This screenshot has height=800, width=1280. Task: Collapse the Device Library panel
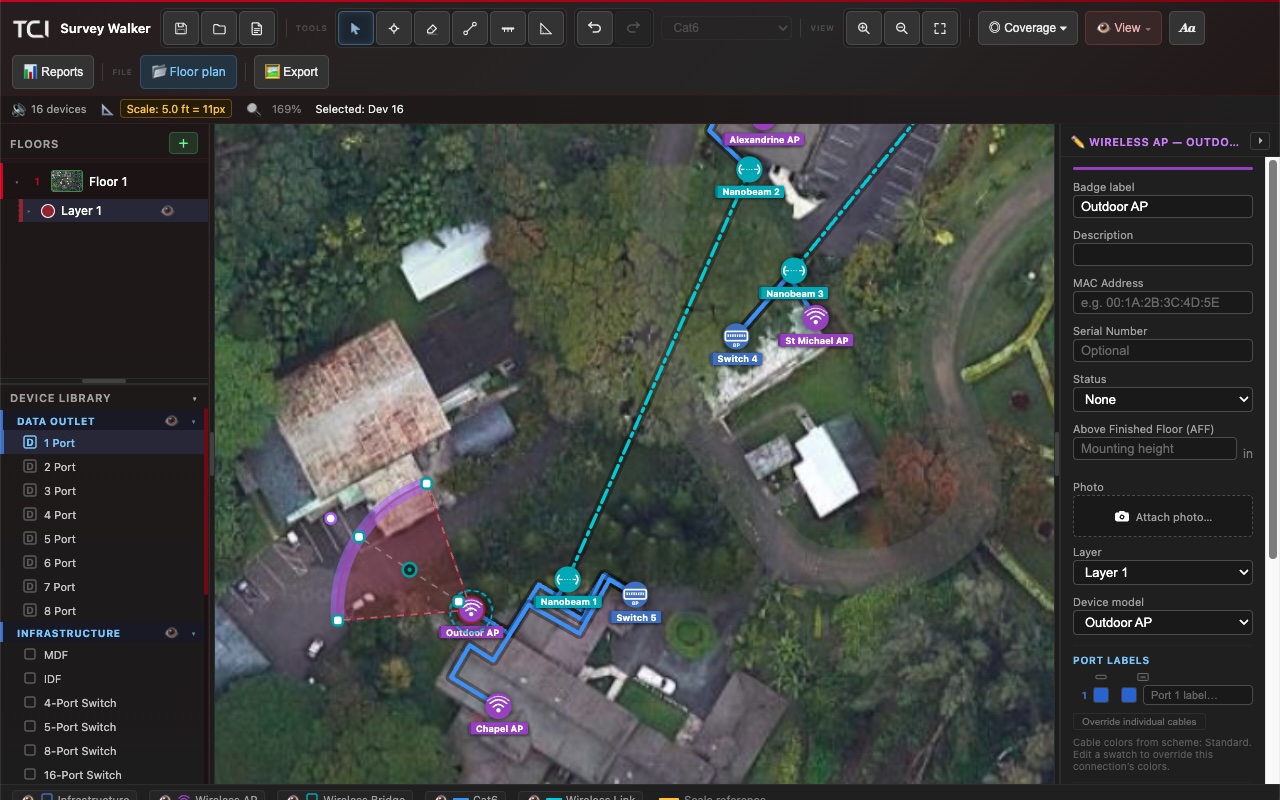pos(195,399)
